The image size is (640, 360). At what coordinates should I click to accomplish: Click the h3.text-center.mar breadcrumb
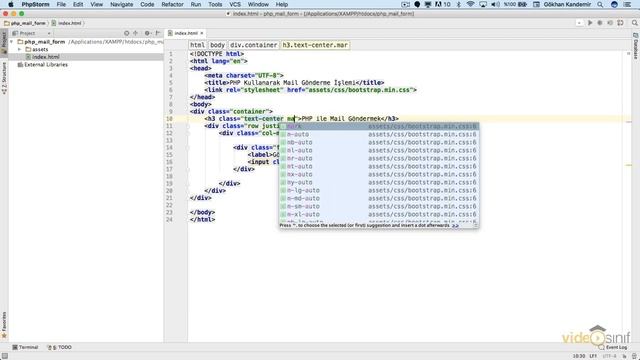[315, 45]
